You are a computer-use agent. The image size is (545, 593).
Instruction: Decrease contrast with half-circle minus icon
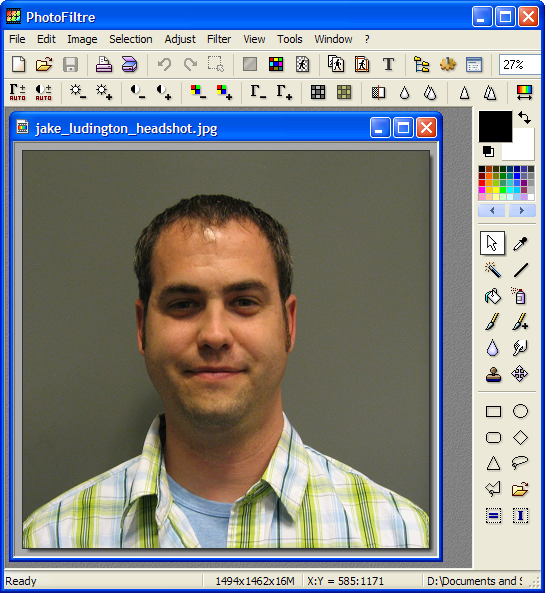coord(138,92)
